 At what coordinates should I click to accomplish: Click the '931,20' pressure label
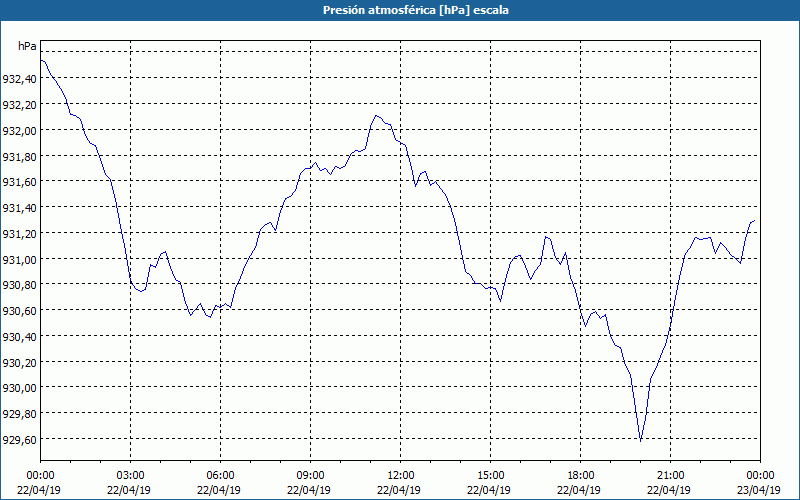point(19,233)
